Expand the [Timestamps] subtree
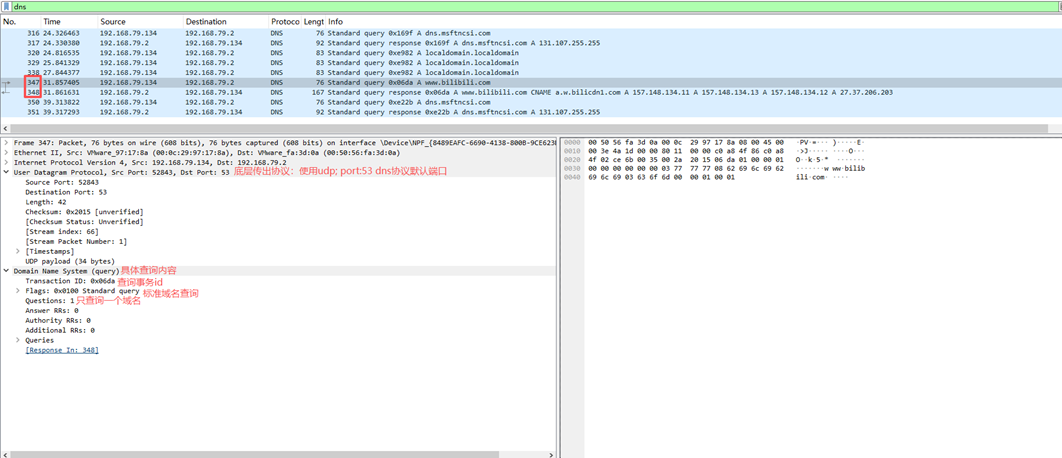The image size is (1062, 458). [18, 251]
